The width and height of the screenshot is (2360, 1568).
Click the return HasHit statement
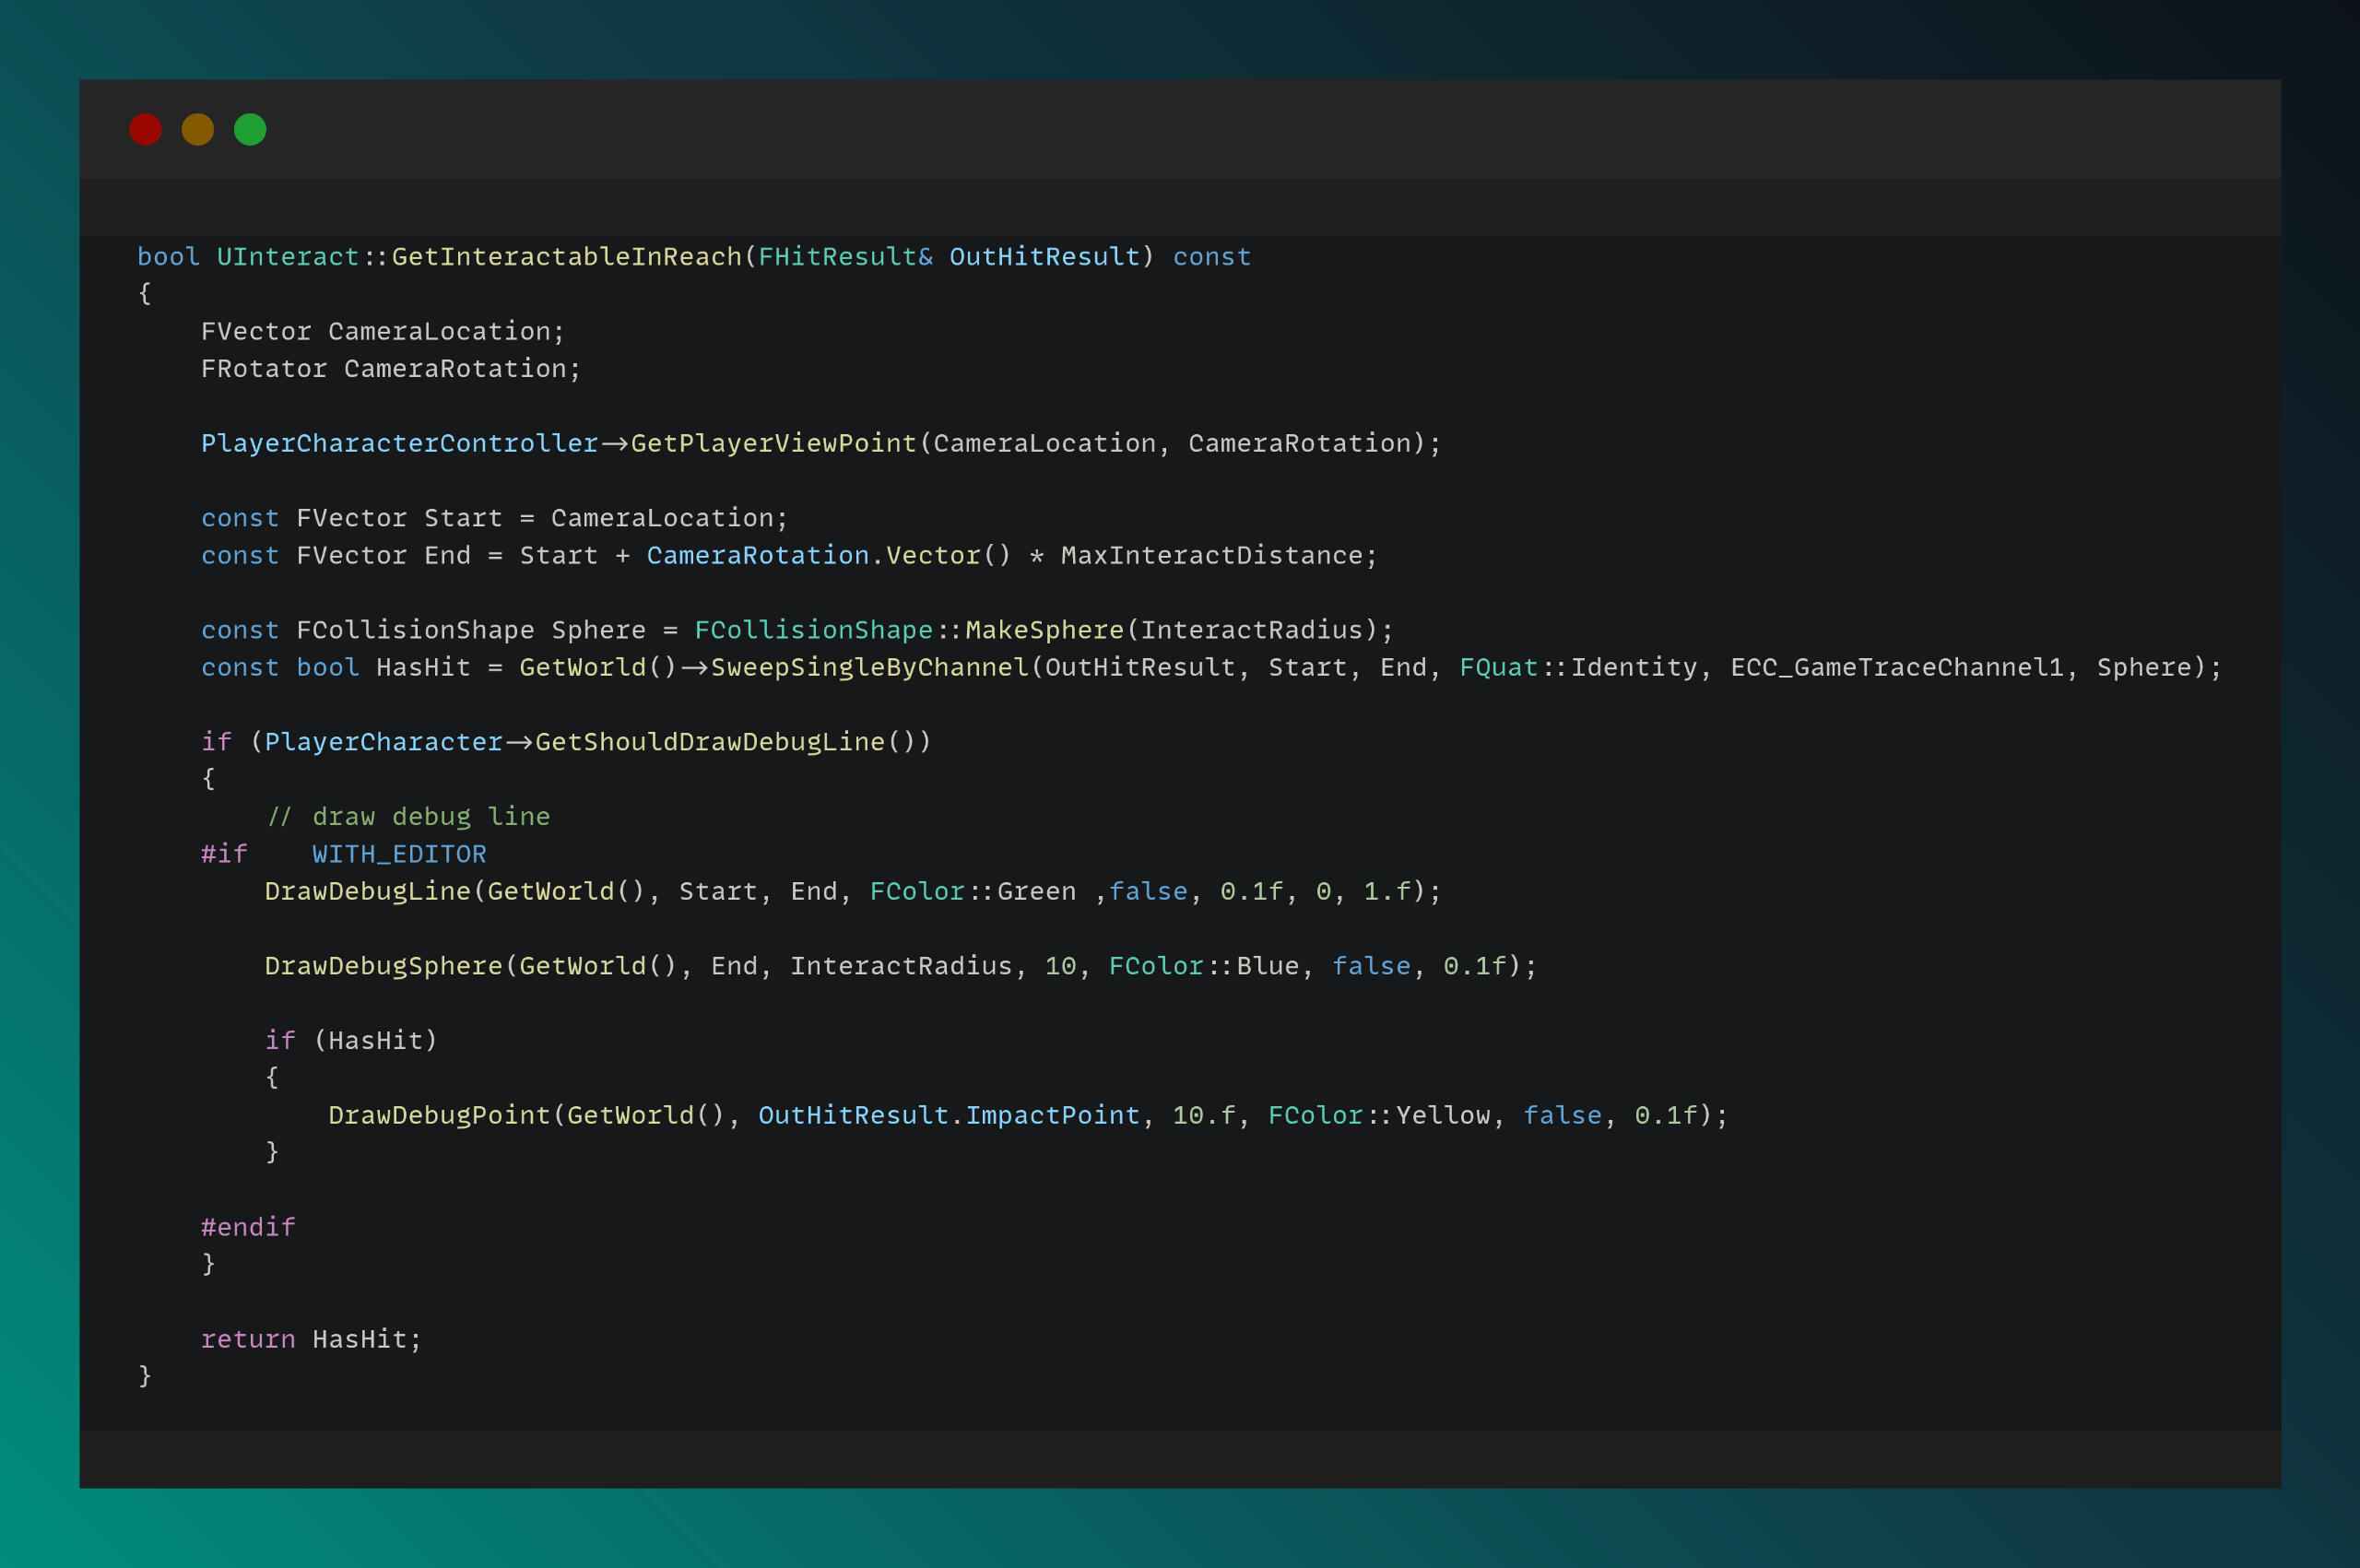pos(311,1339)
